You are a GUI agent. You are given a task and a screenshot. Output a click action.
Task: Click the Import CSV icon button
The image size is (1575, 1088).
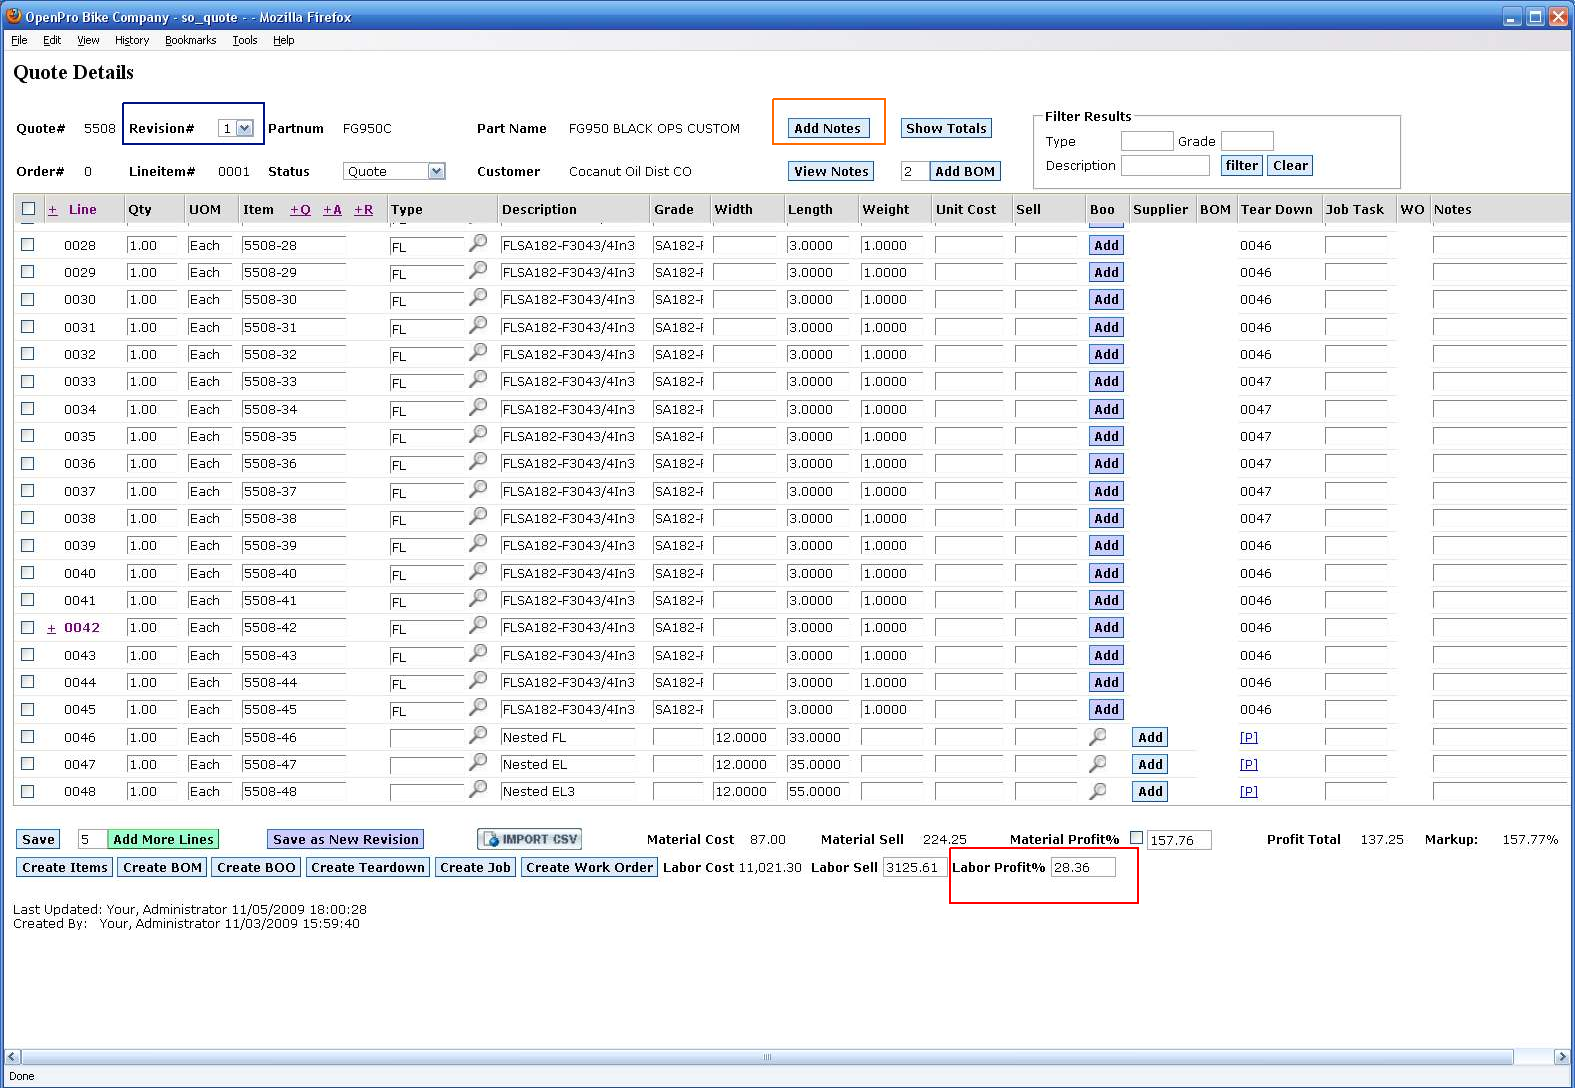point(529,839)
